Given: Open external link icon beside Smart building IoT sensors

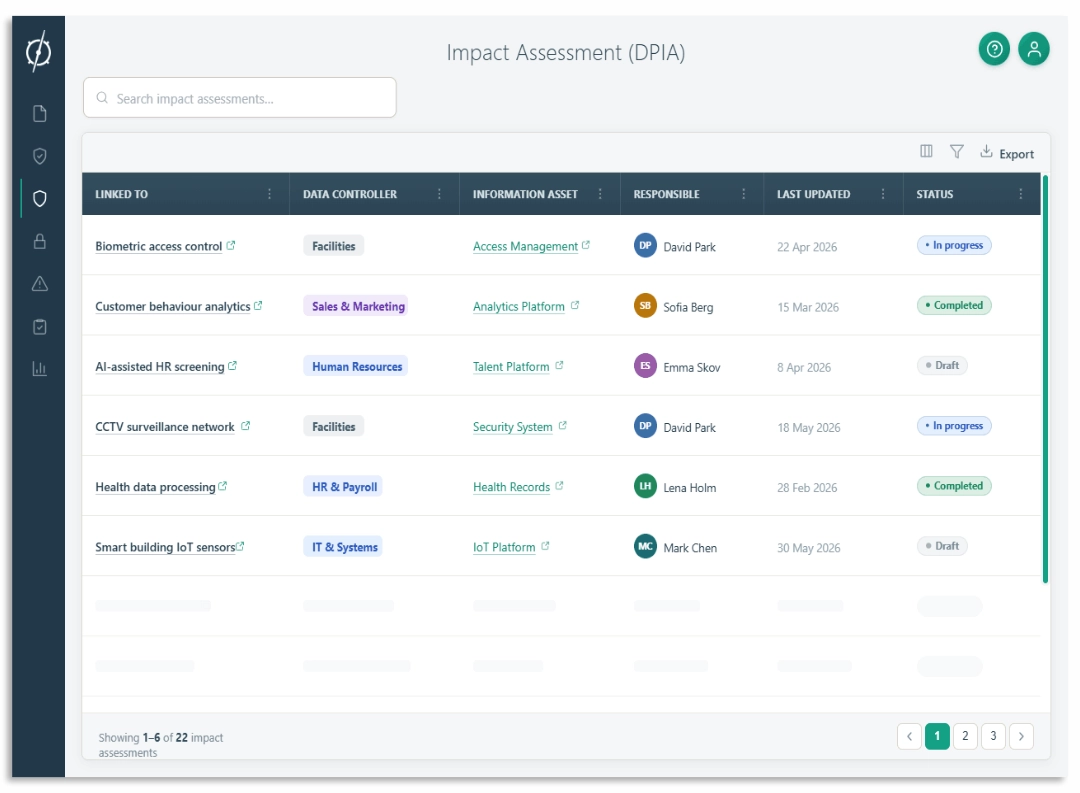Looking at the screenshot, I should (x=240, y=546).
